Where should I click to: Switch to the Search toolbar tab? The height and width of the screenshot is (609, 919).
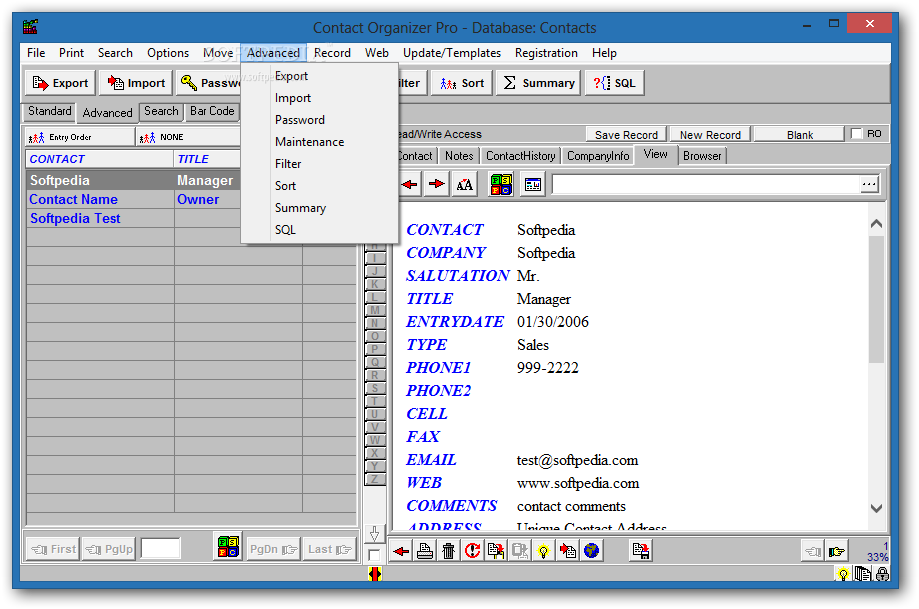click(161, 111)
